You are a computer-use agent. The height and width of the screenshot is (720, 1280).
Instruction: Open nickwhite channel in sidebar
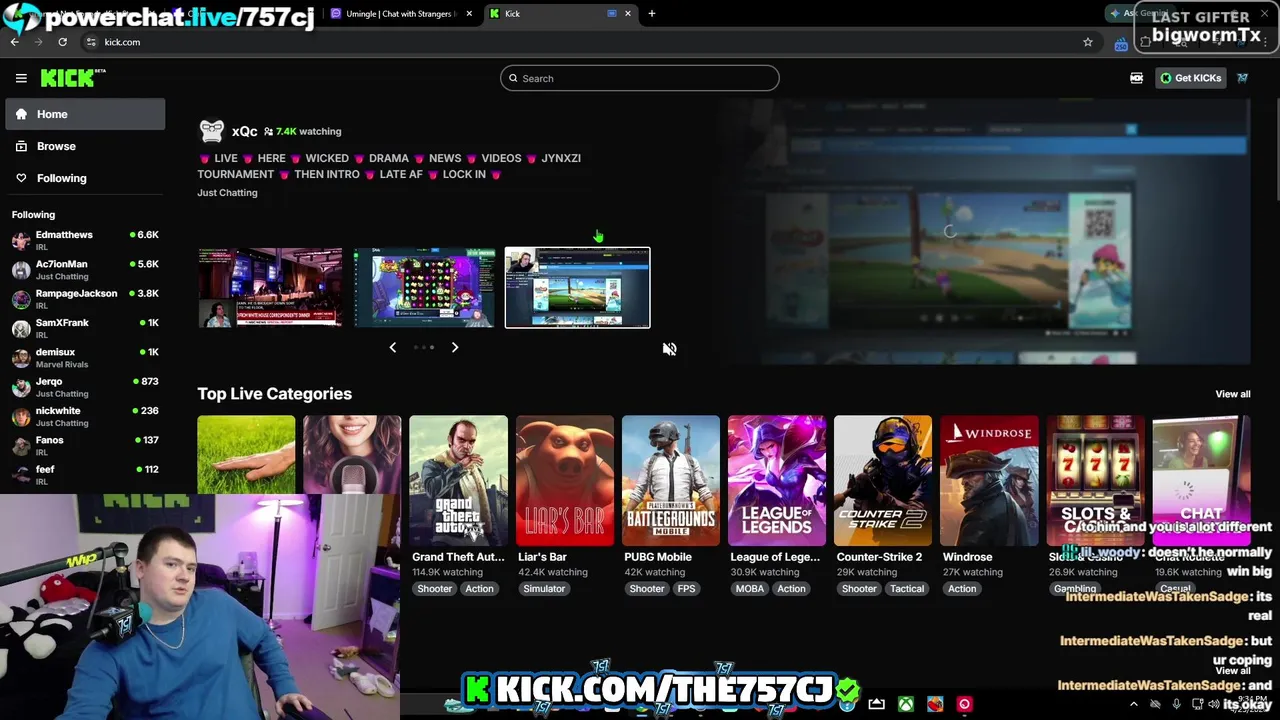85,416
